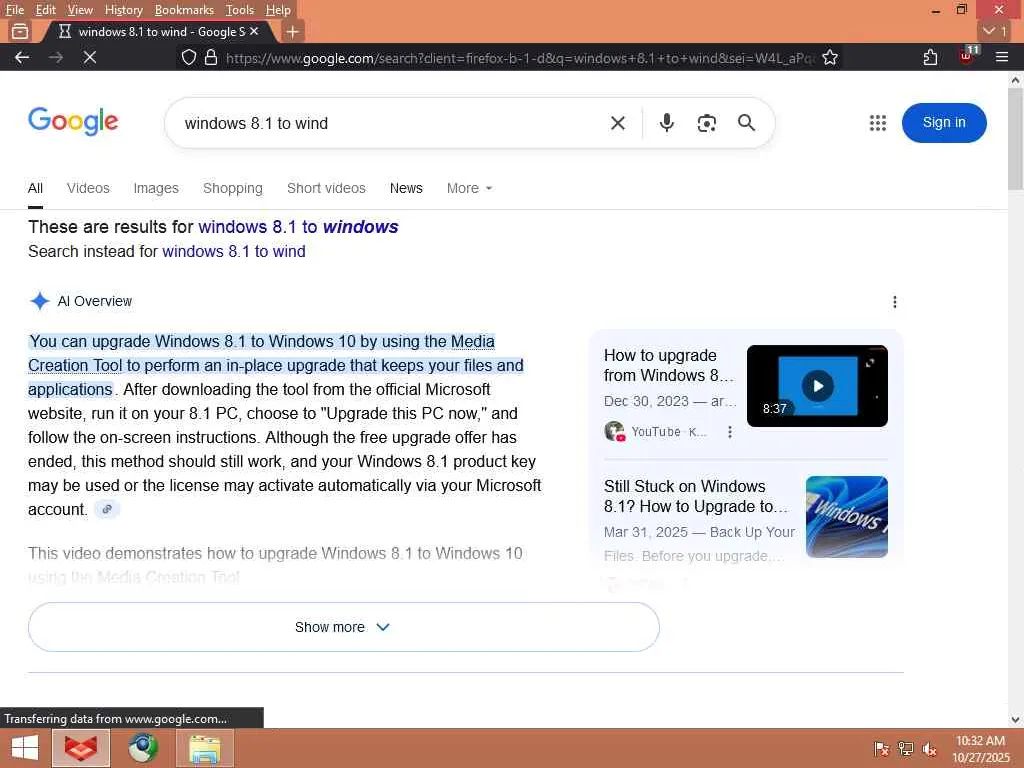Click the site security padlock icon

[210, 57]
